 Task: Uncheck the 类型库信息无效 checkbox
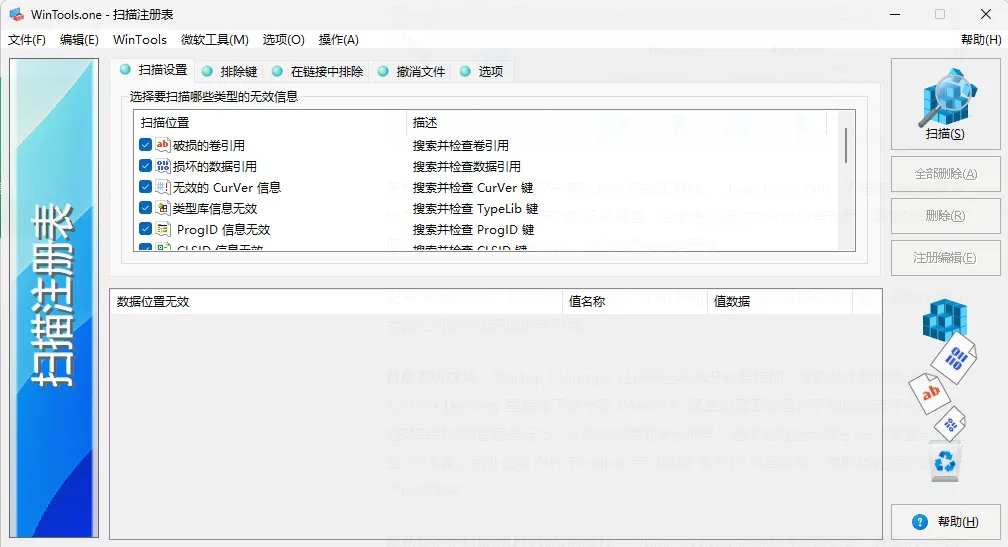[145, 208]
